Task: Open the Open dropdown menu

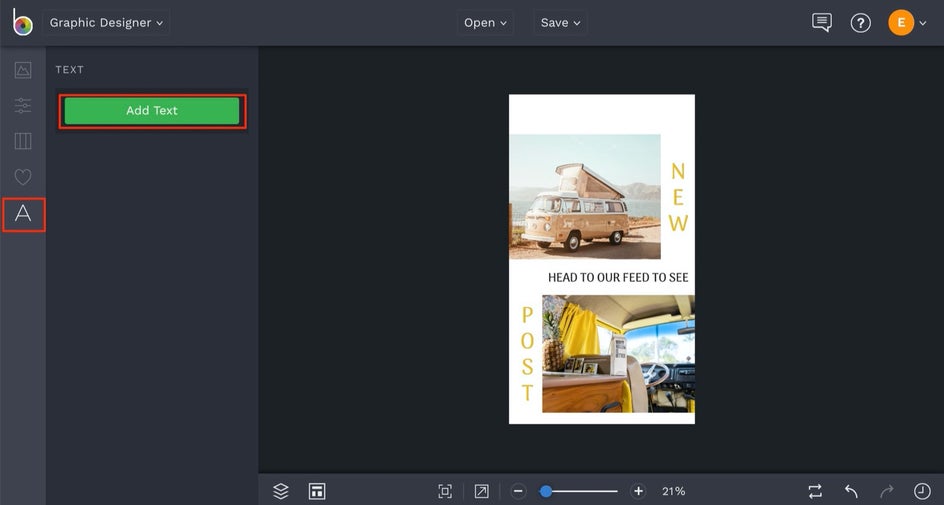Action: coord(485,23)
